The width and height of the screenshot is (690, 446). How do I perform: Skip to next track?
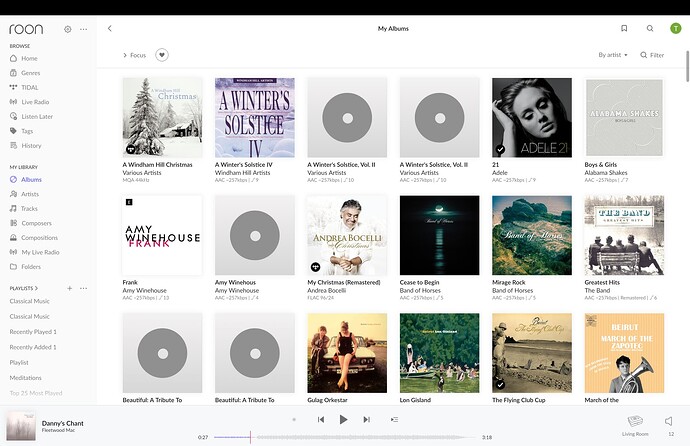pos(366,420)
